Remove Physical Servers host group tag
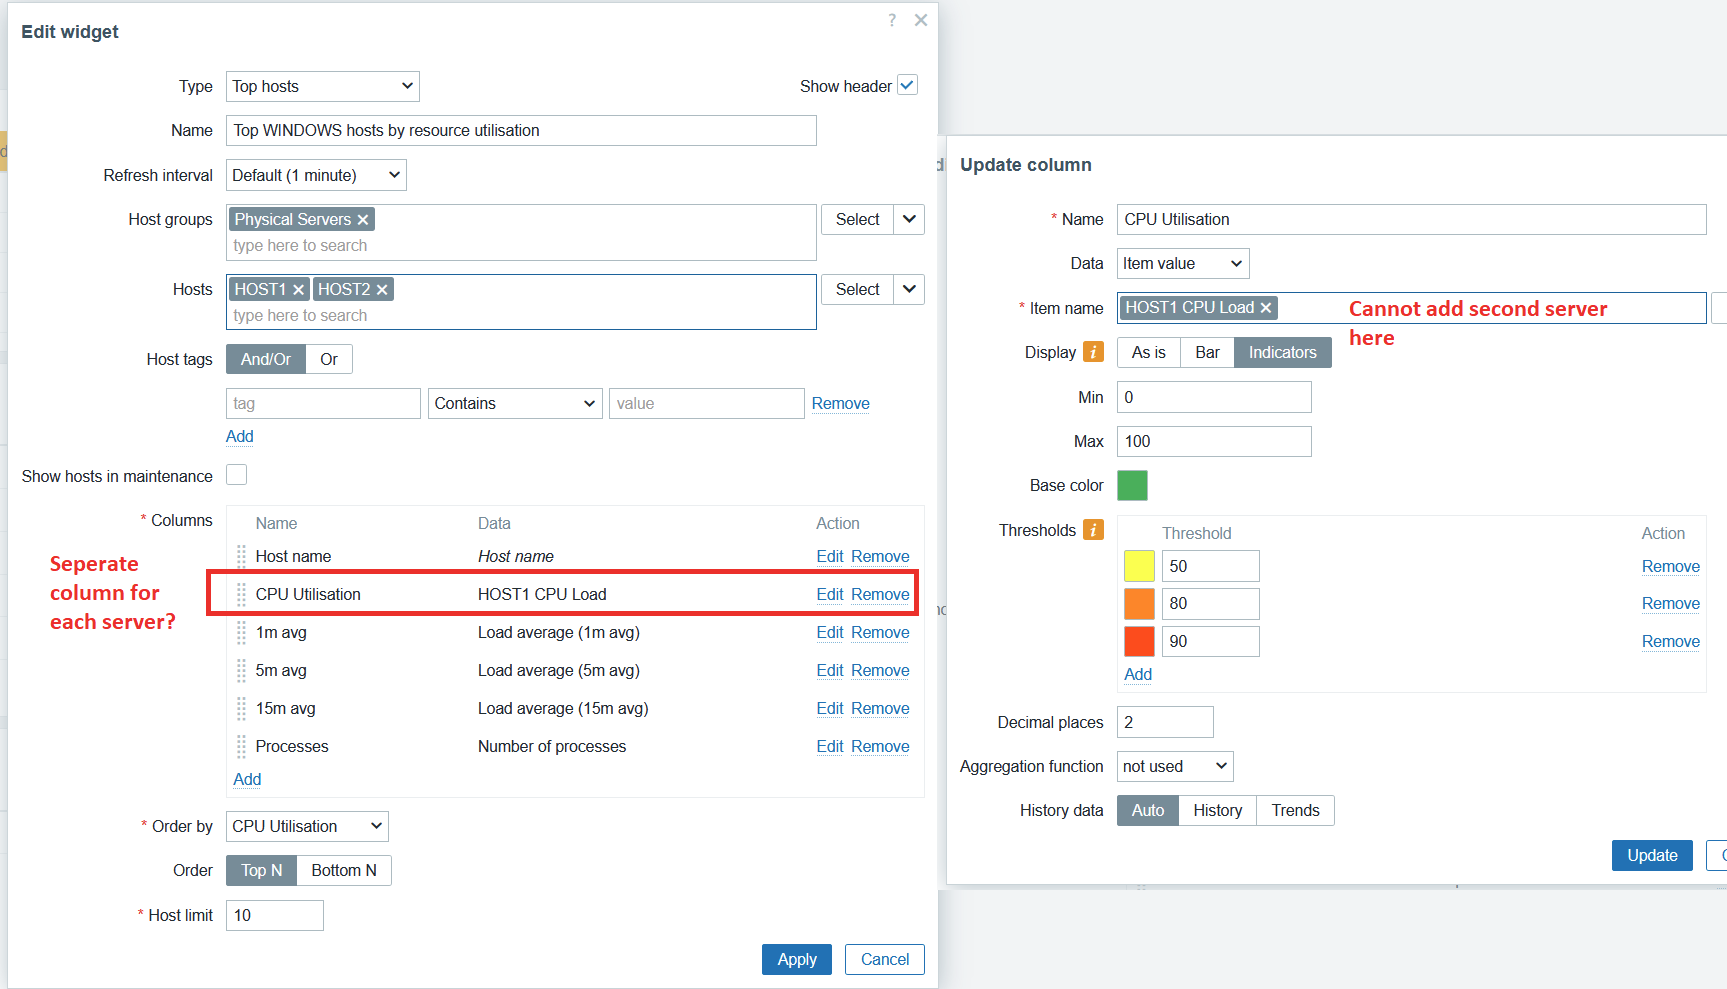 coord(363,220)
